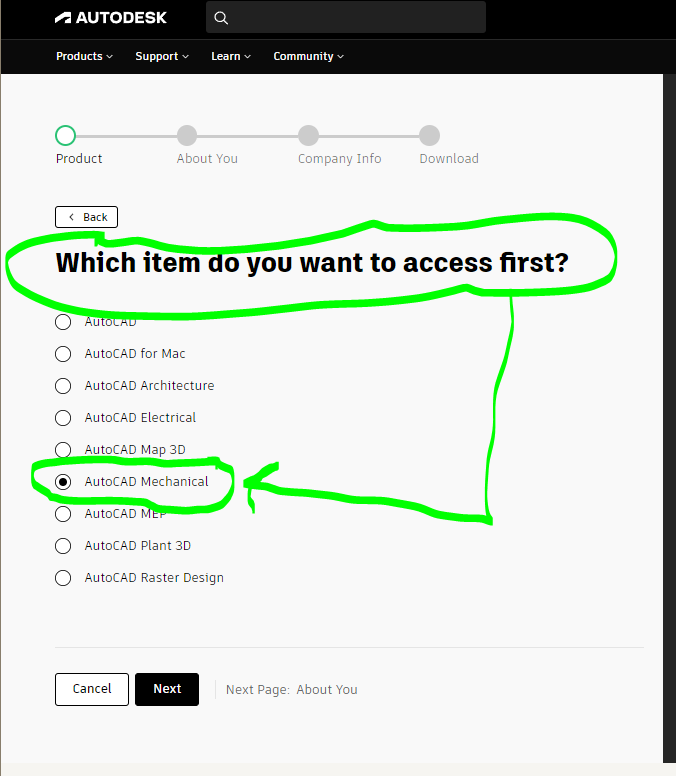Click the Autodesk logo
The image size is (676, 776).
tap(110, 17)
